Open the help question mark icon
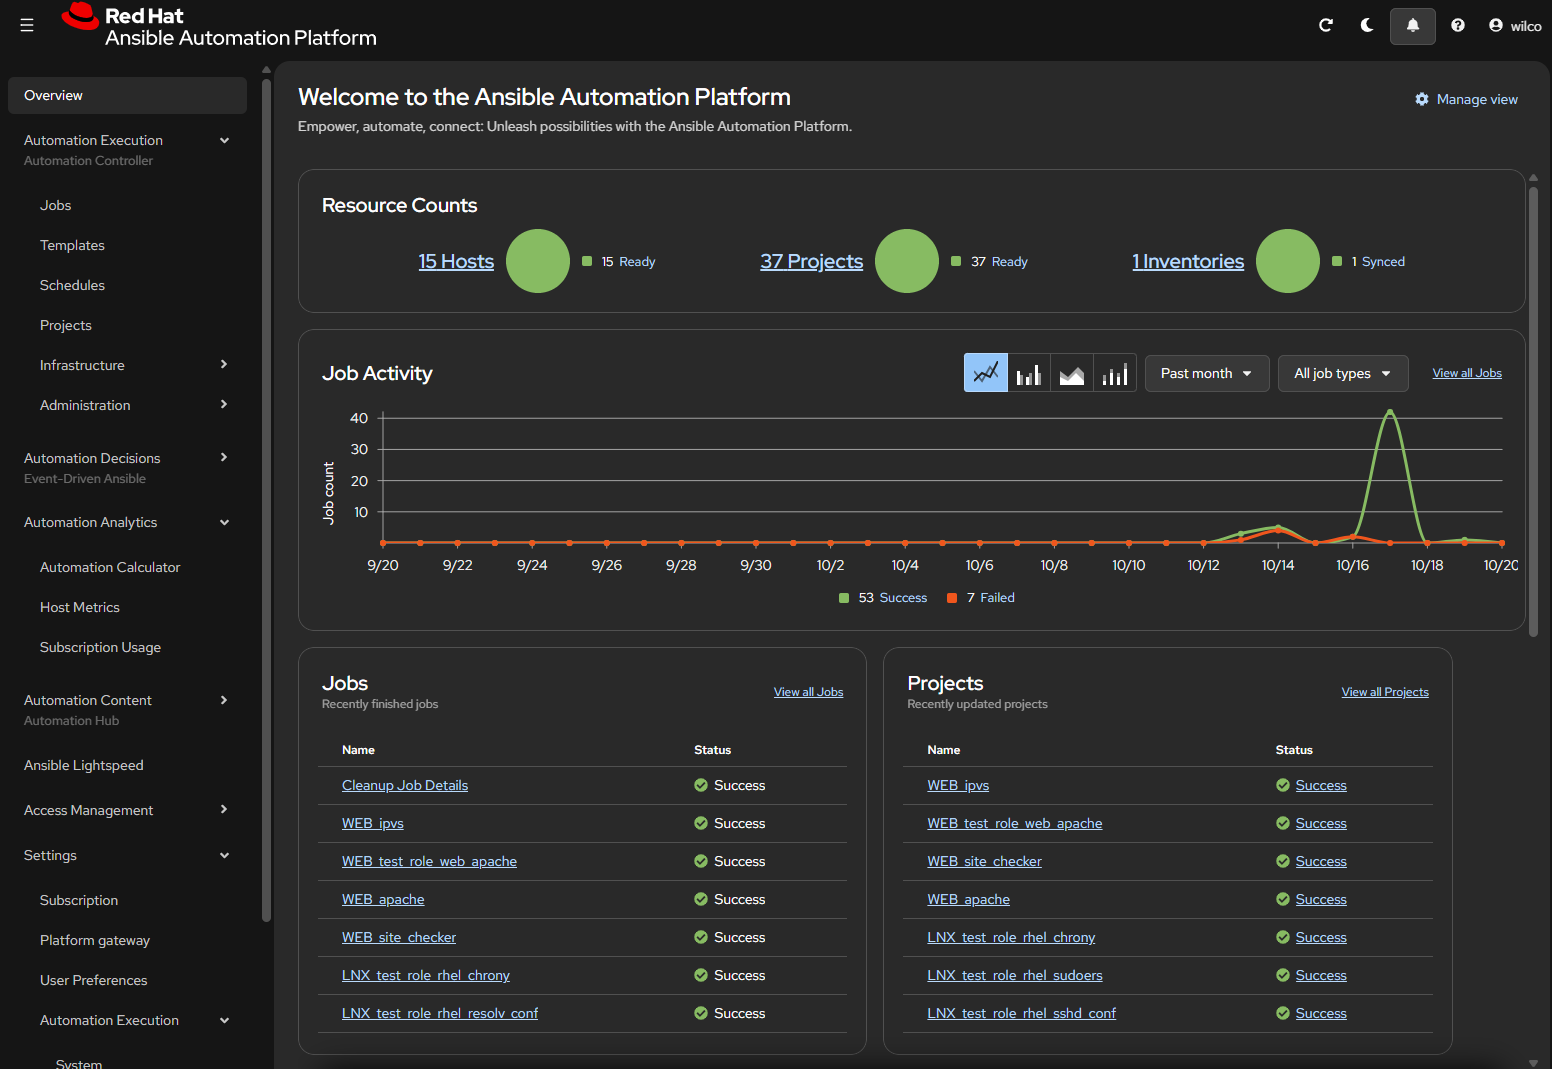This screenshot has height=1069, width=1552. [x=1458, y=25]
